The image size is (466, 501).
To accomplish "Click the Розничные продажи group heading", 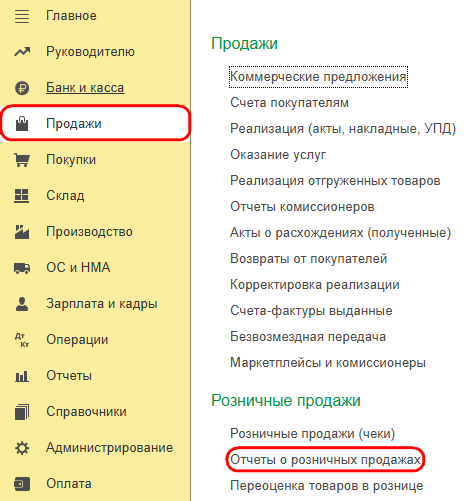I will pos(286,401).
